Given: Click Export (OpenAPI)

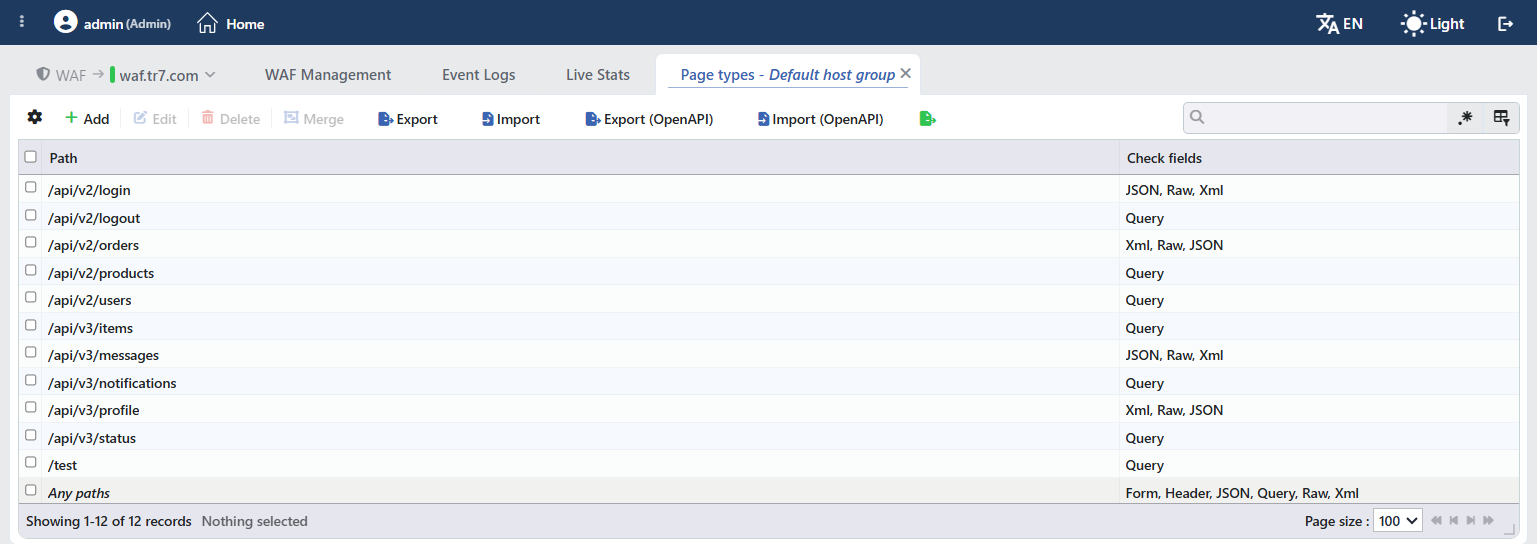Looking at the screenshot, I should click(648, 119).
